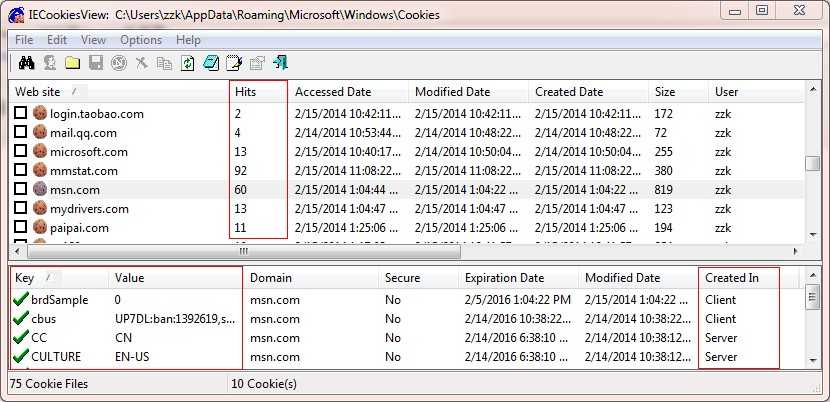Refresh the list with green arrows icon
830x402 pixels.
[188, 64]
